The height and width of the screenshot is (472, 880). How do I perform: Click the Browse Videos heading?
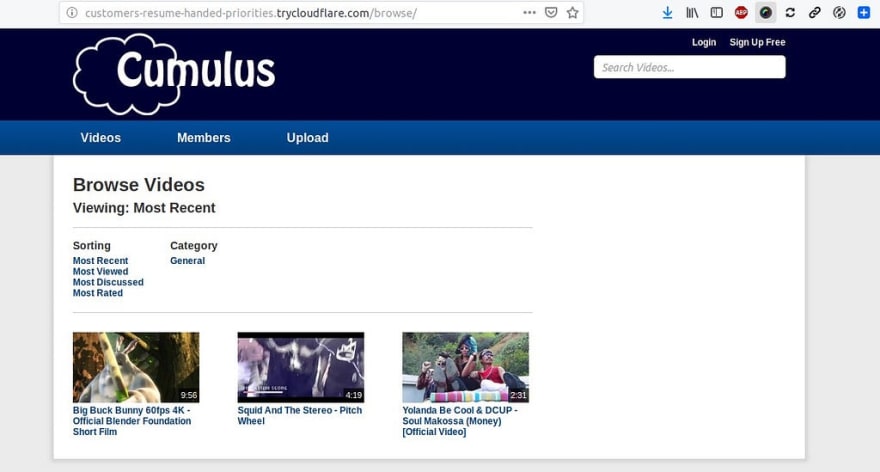coord(139,185)
